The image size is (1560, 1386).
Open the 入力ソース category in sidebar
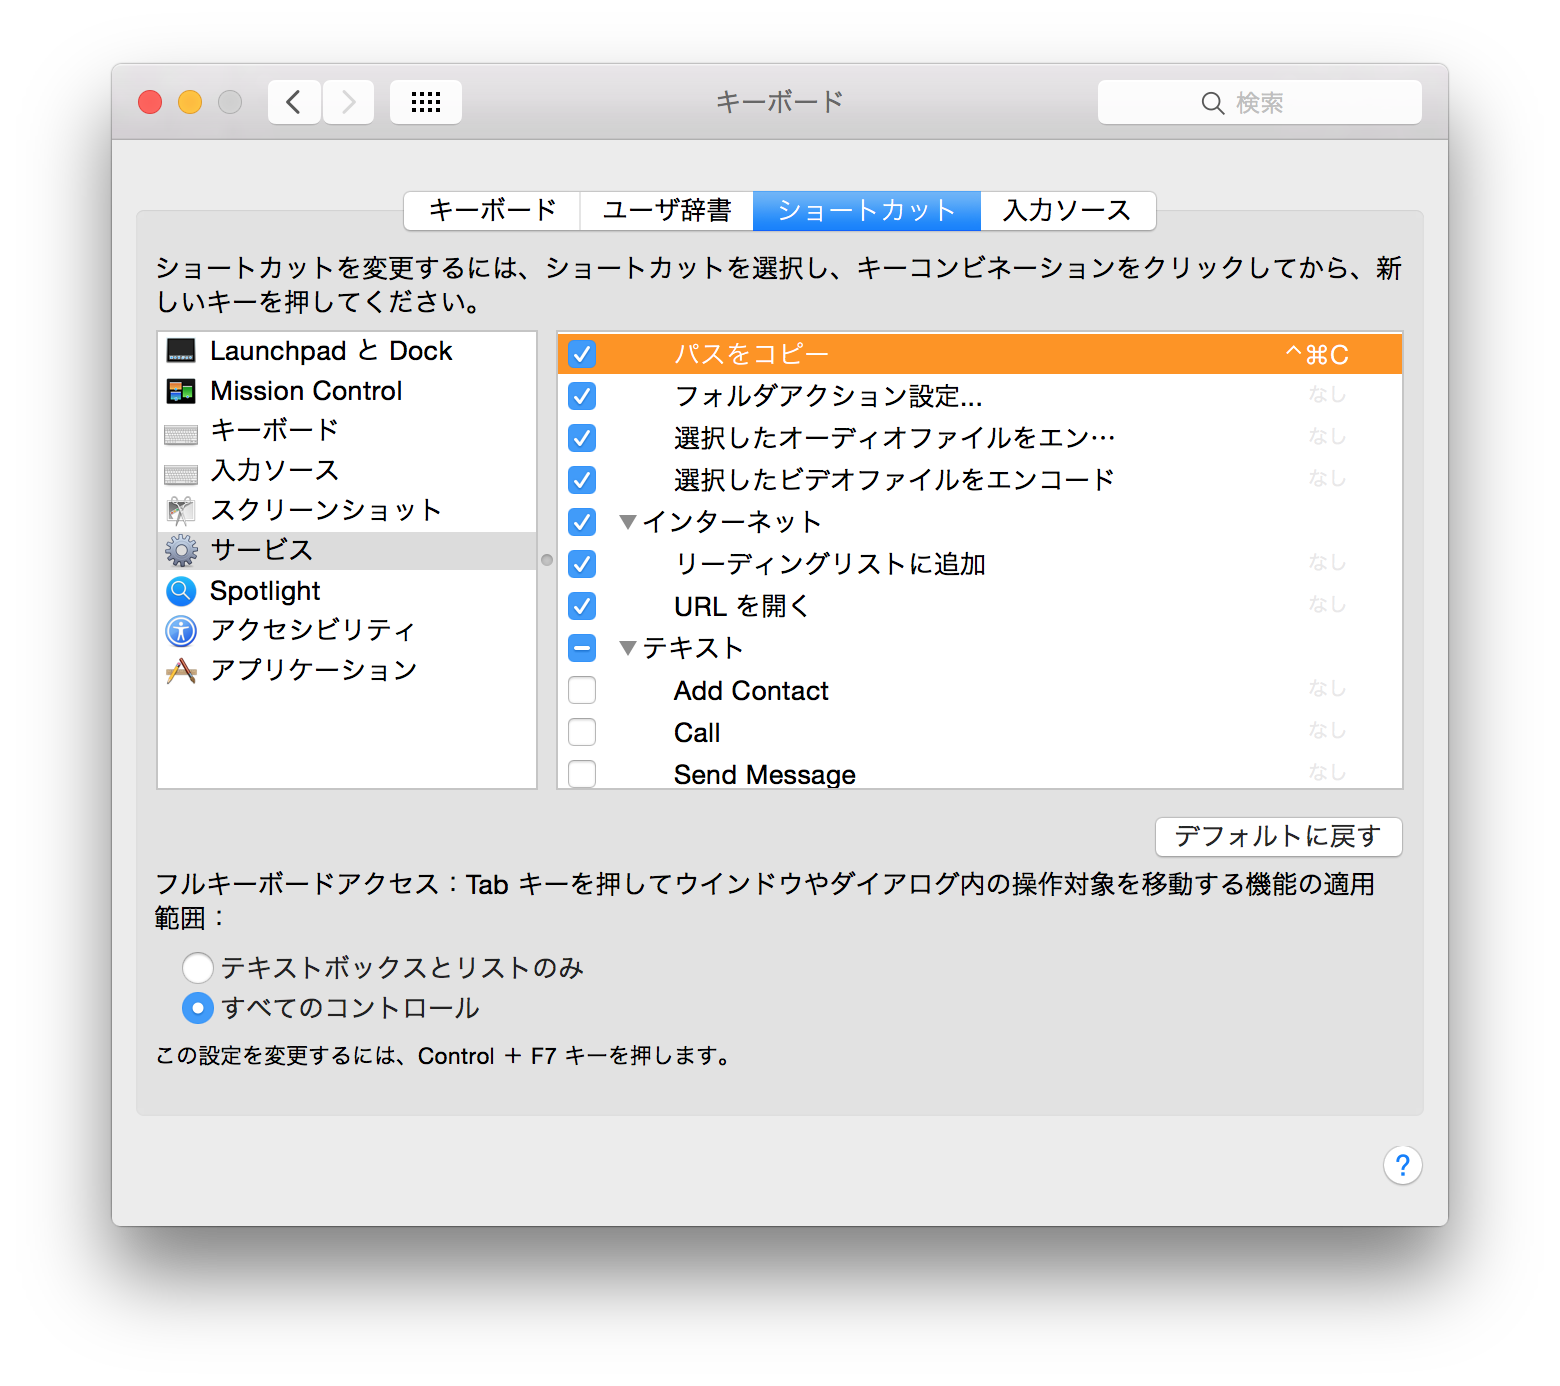273,471
